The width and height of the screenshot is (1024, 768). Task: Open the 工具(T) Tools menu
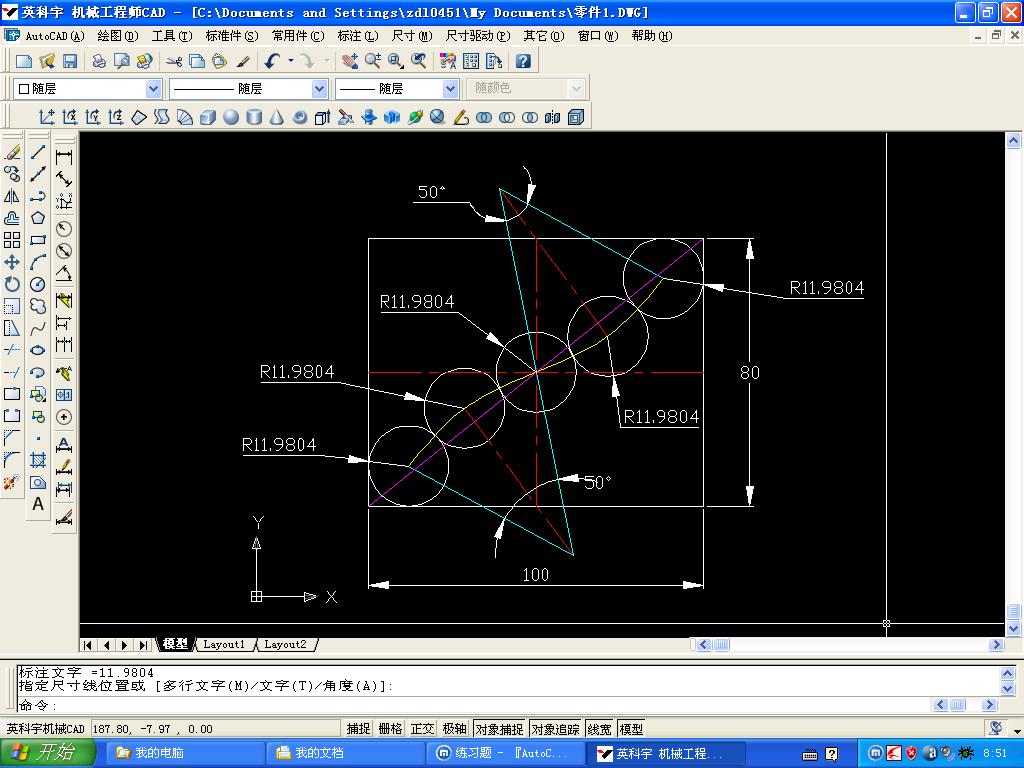pos(172,36)
